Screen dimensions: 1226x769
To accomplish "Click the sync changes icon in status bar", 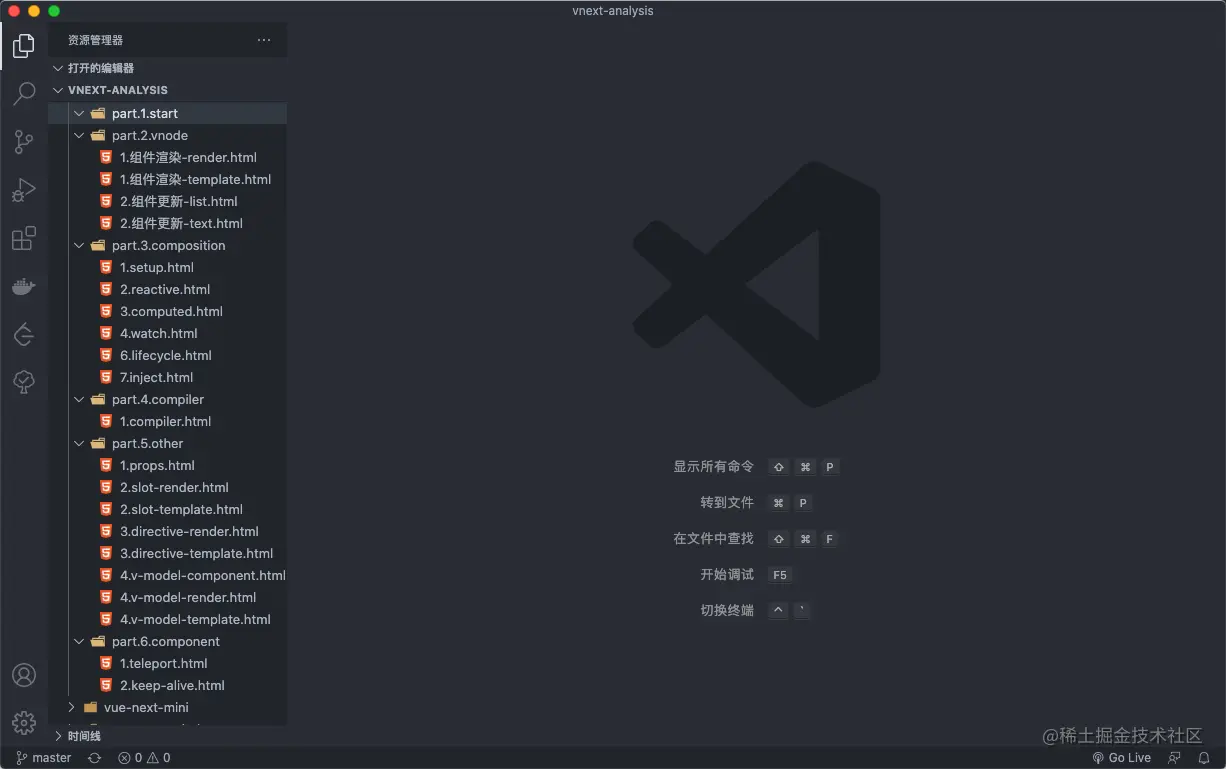I will pyautogui.click(x=94, y=758).
